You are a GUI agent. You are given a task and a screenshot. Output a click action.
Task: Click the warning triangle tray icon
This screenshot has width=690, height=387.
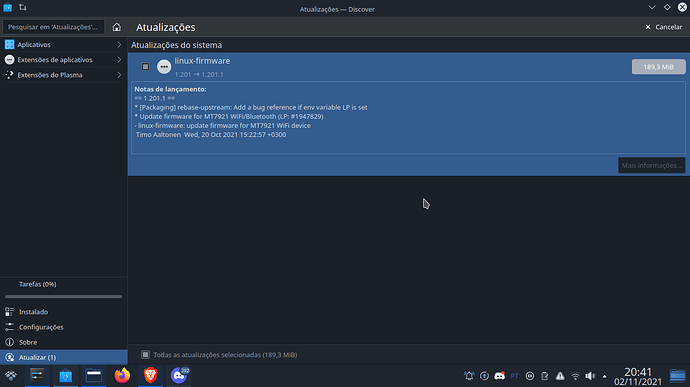click(560, 376)
